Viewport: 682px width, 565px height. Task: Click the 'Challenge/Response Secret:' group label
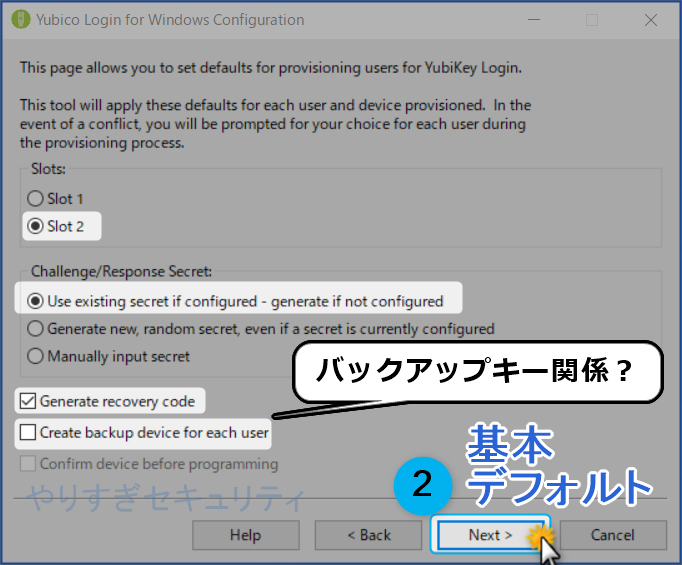(121, 271)
